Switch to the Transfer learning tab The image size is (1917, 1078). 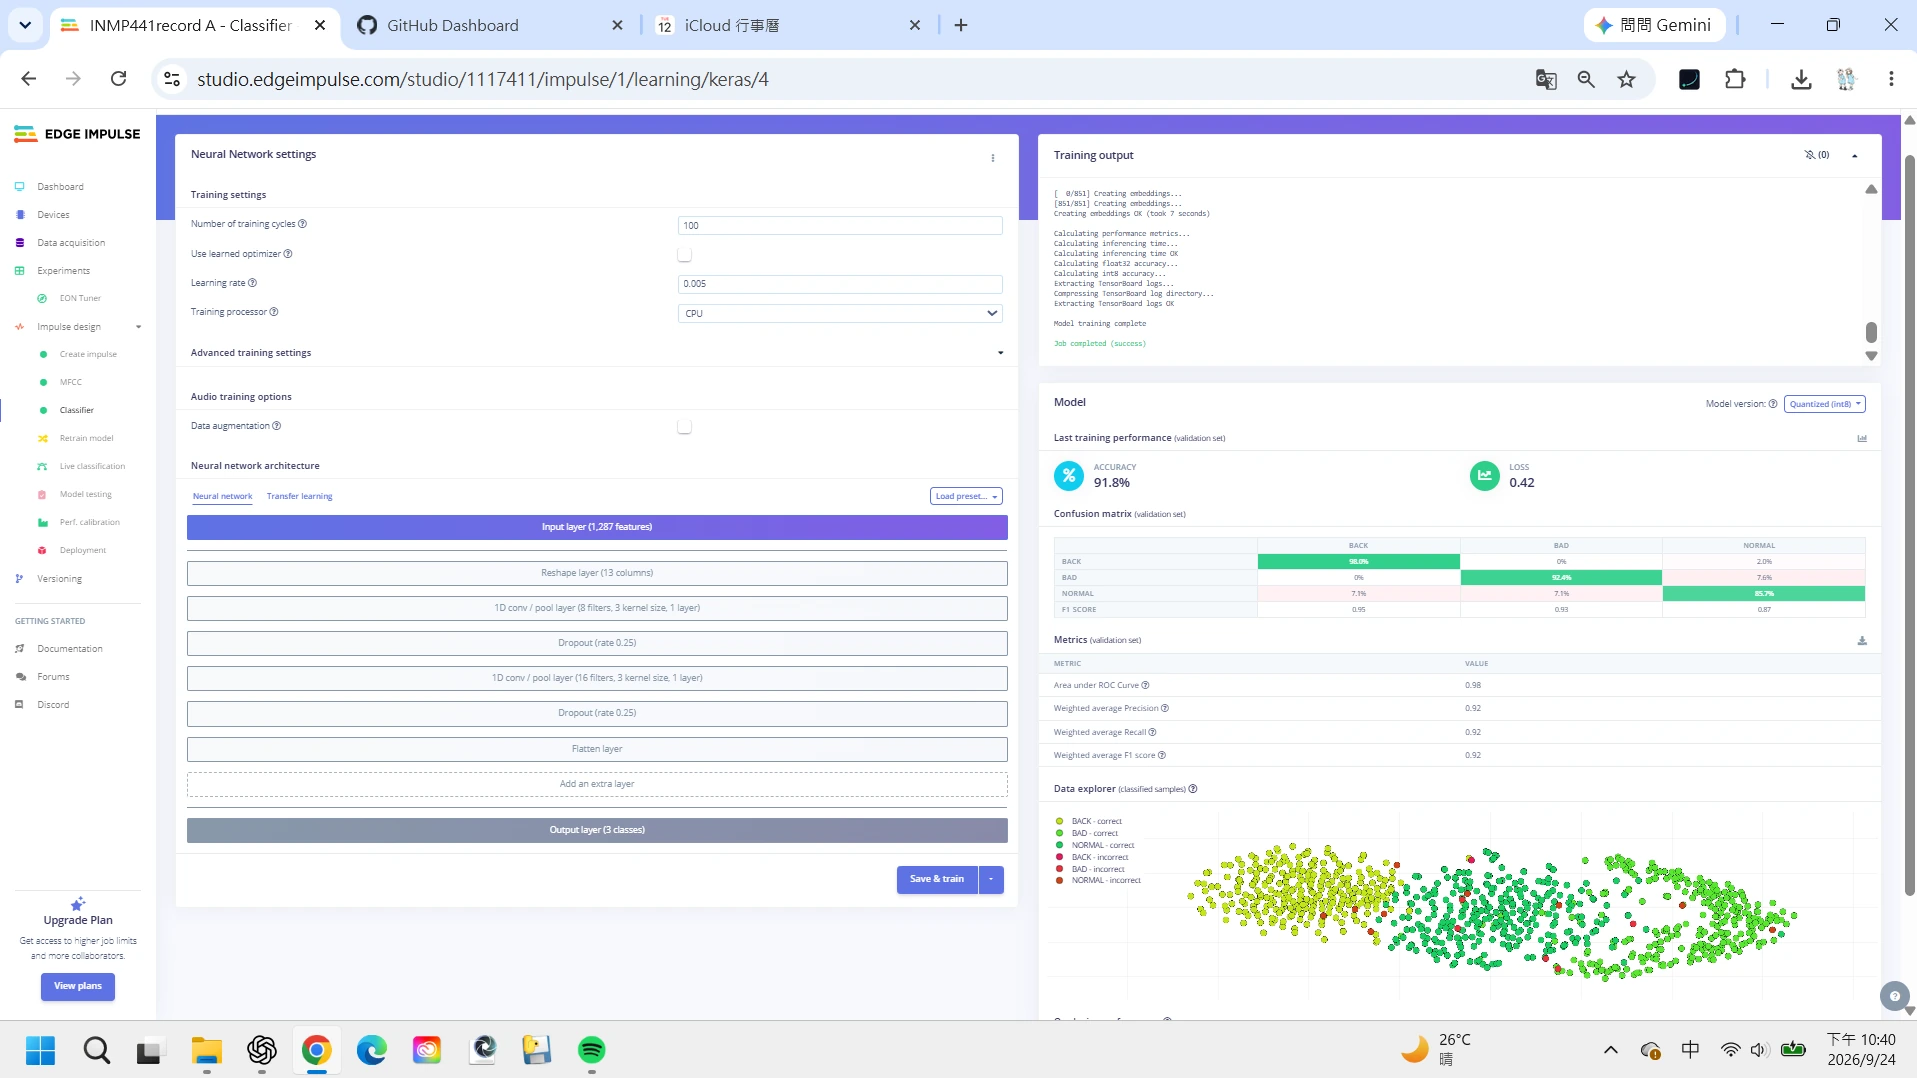(299, 497)
